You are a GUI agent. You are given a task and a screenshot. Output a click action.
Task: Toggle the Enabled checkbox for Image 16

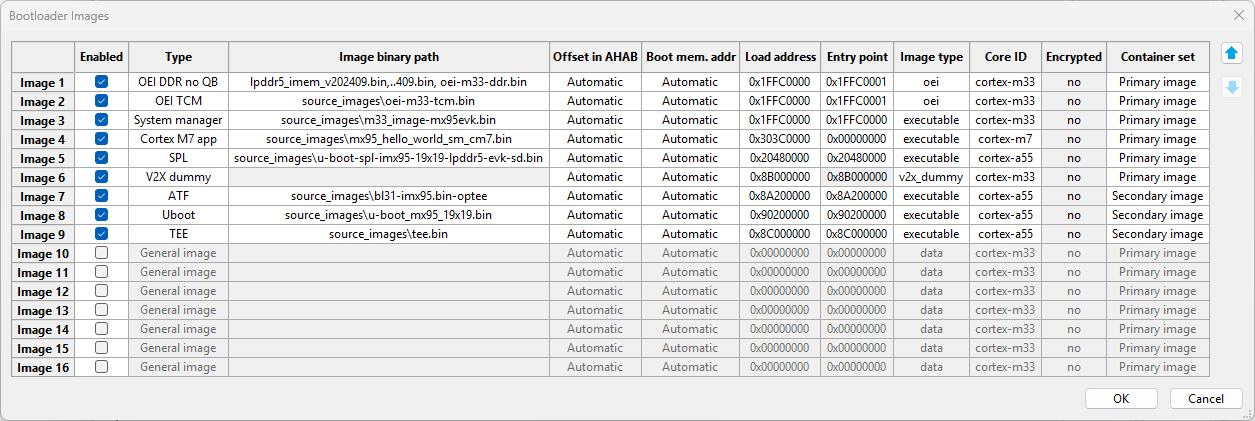(x=101, y=367)
